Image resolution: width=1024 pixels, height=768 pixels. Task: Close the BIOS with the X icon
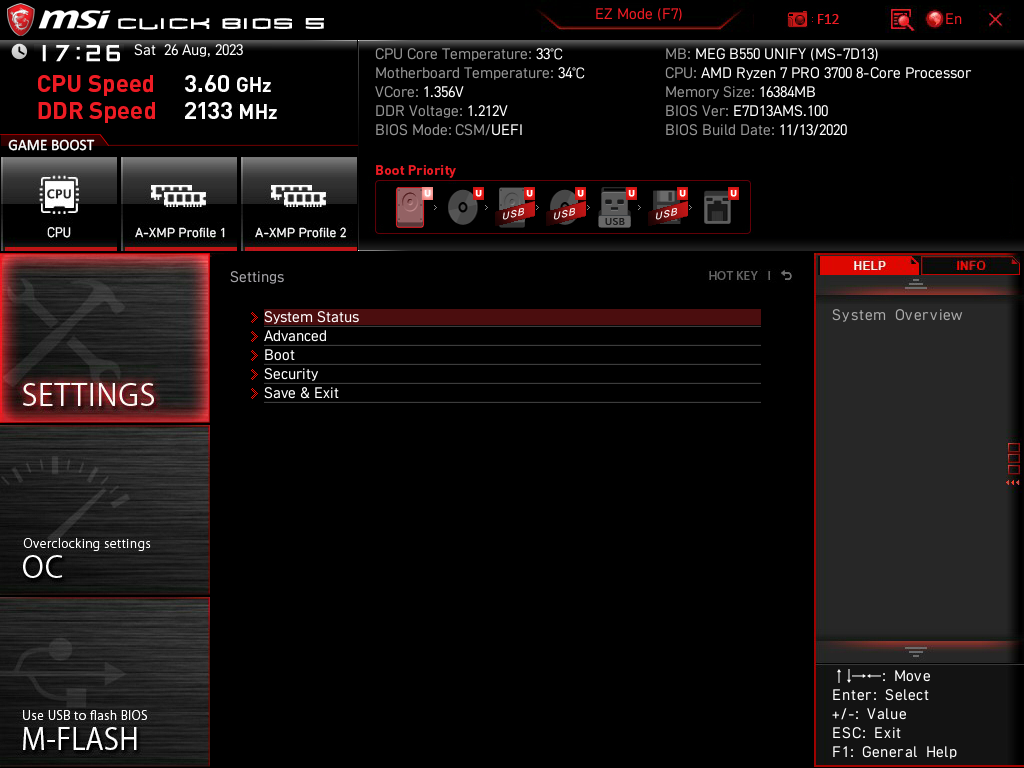pos(995,20)
